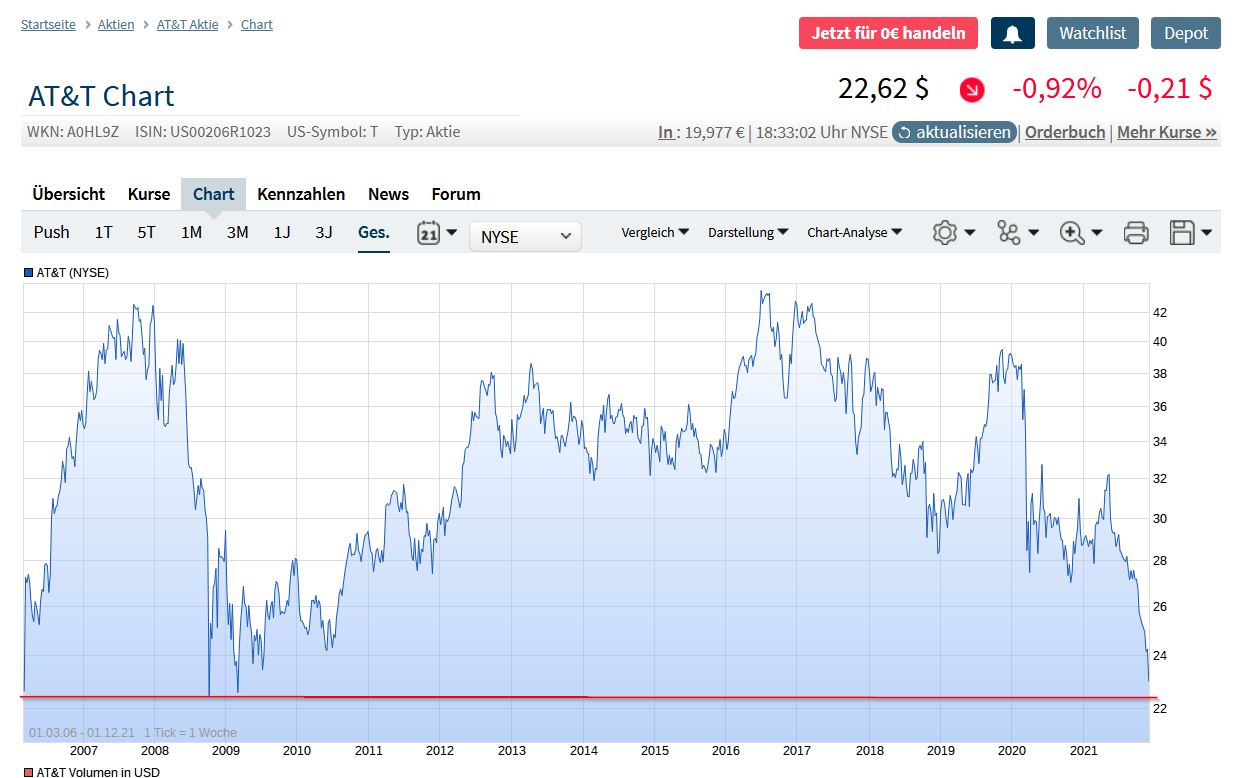Go to Startseite breadcrumb
Viewport: 1242px width, 778px height.
(48, 24)
